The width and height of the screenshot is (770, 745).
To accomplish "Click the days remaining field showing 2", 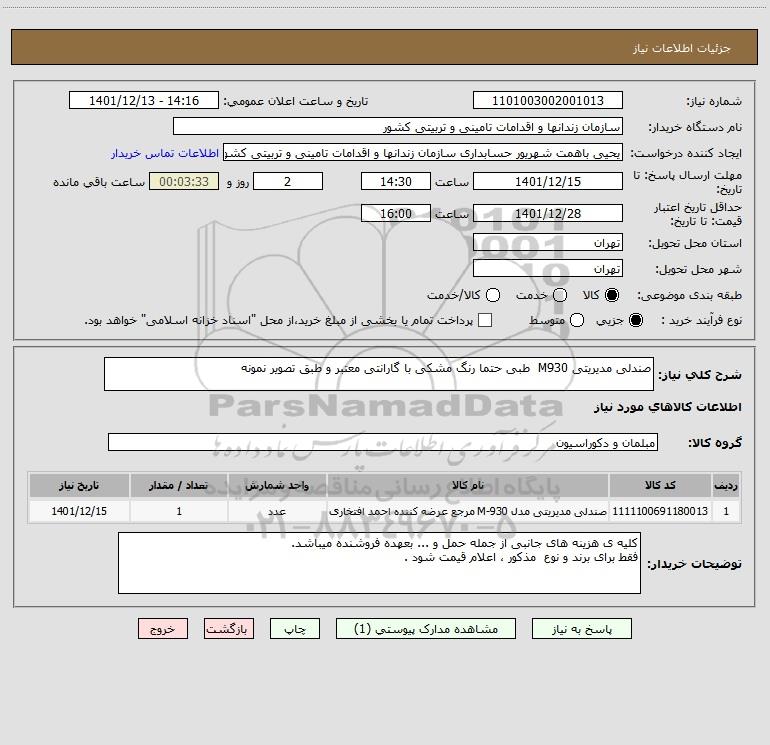I will coord(288,181).
